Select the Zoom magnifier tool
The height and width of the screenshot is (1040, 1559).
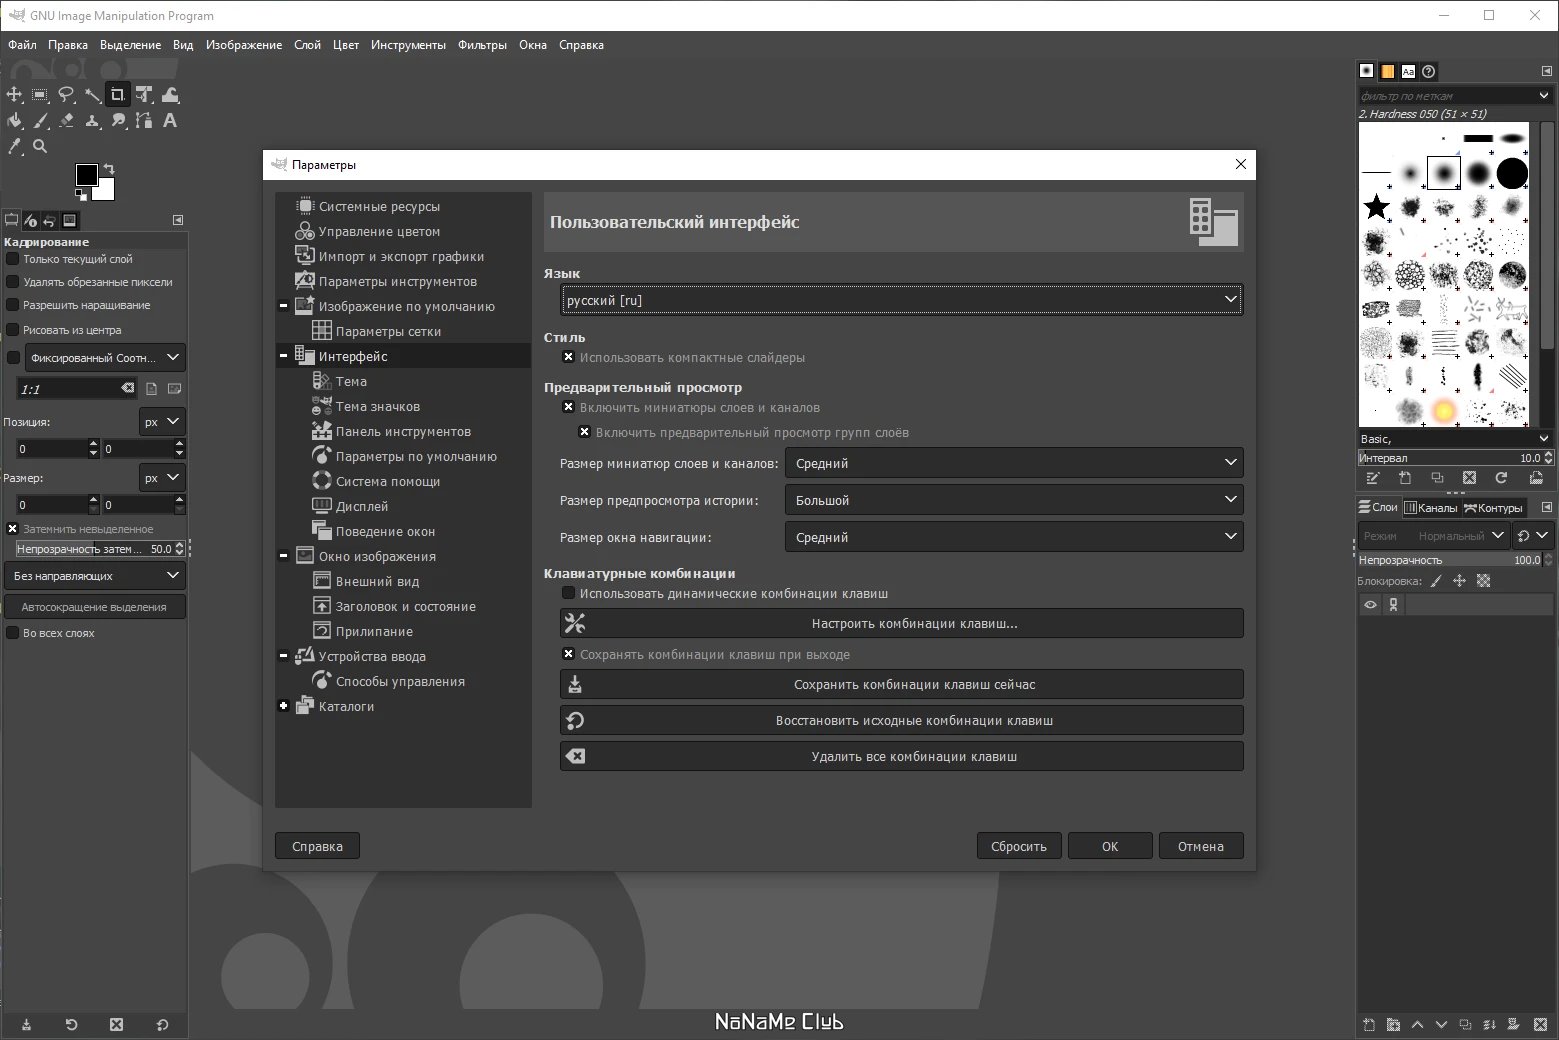pyautogui.click(x=40, y=146)
